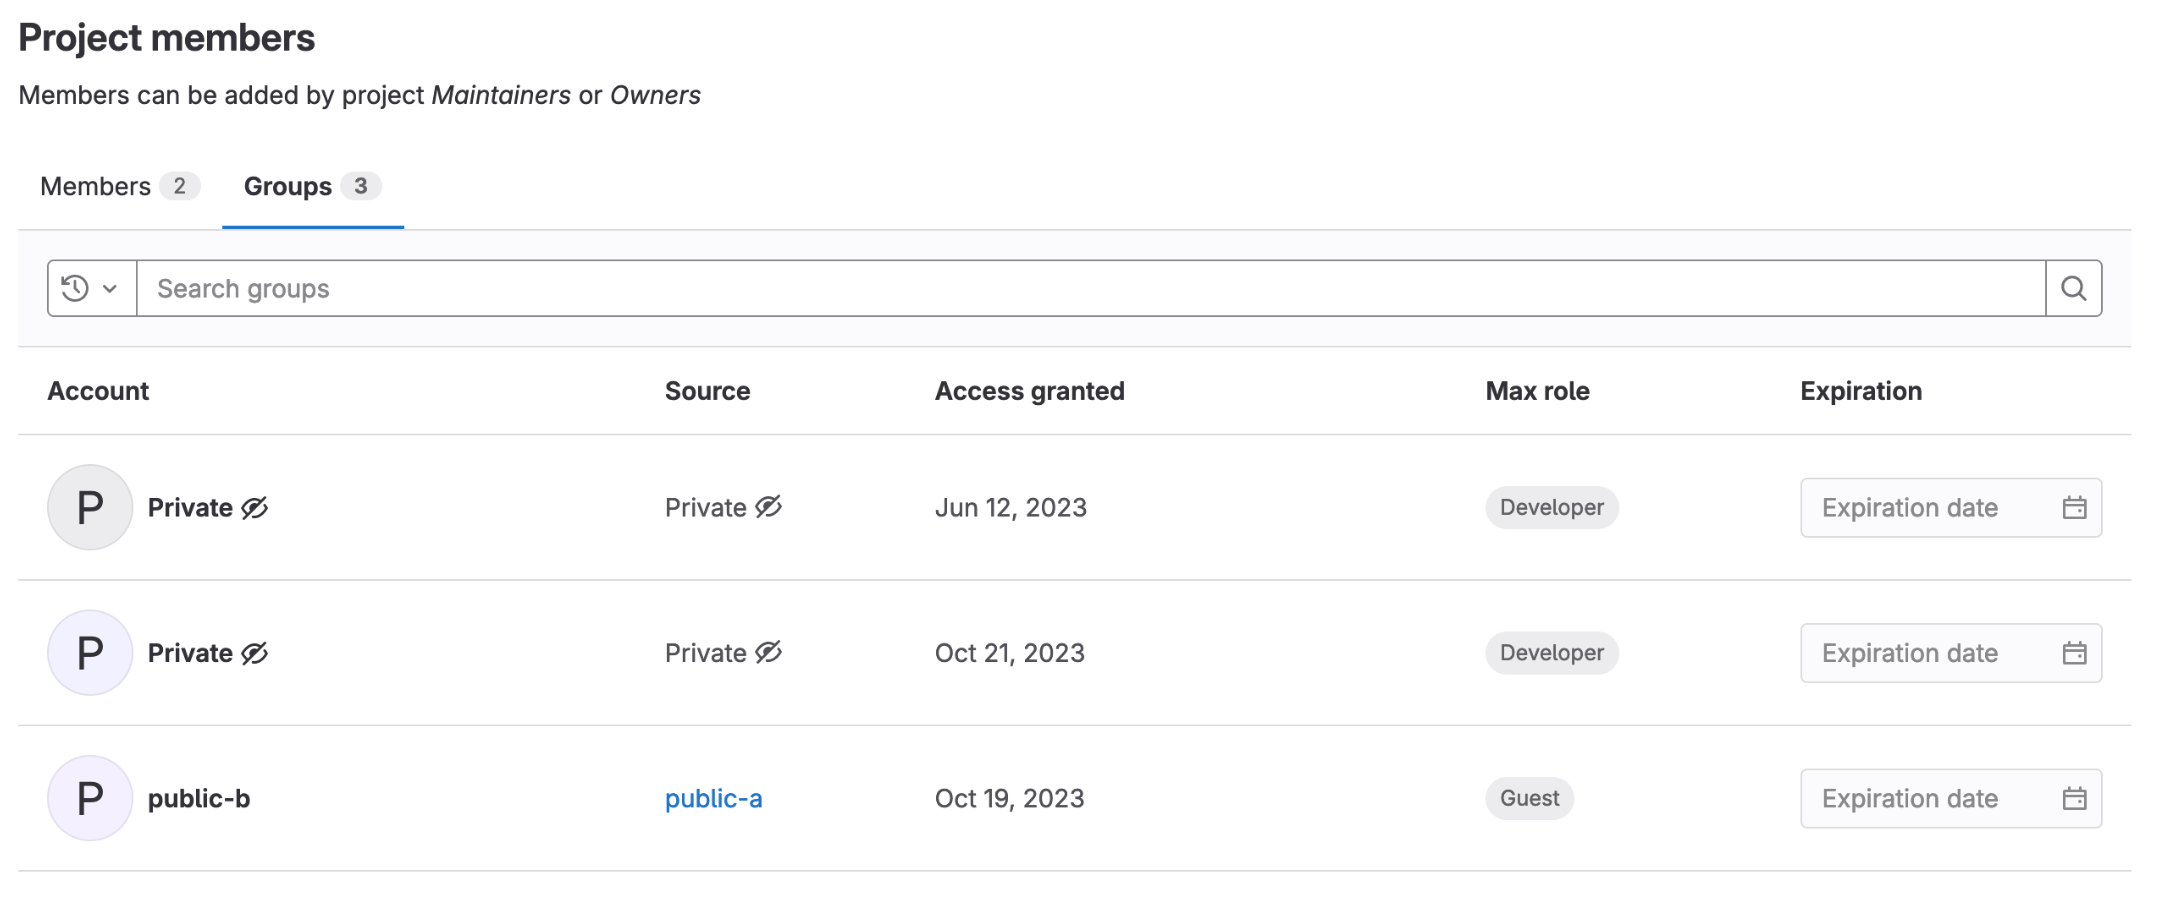Click the search magnifier icon

tap(2073, 288)
